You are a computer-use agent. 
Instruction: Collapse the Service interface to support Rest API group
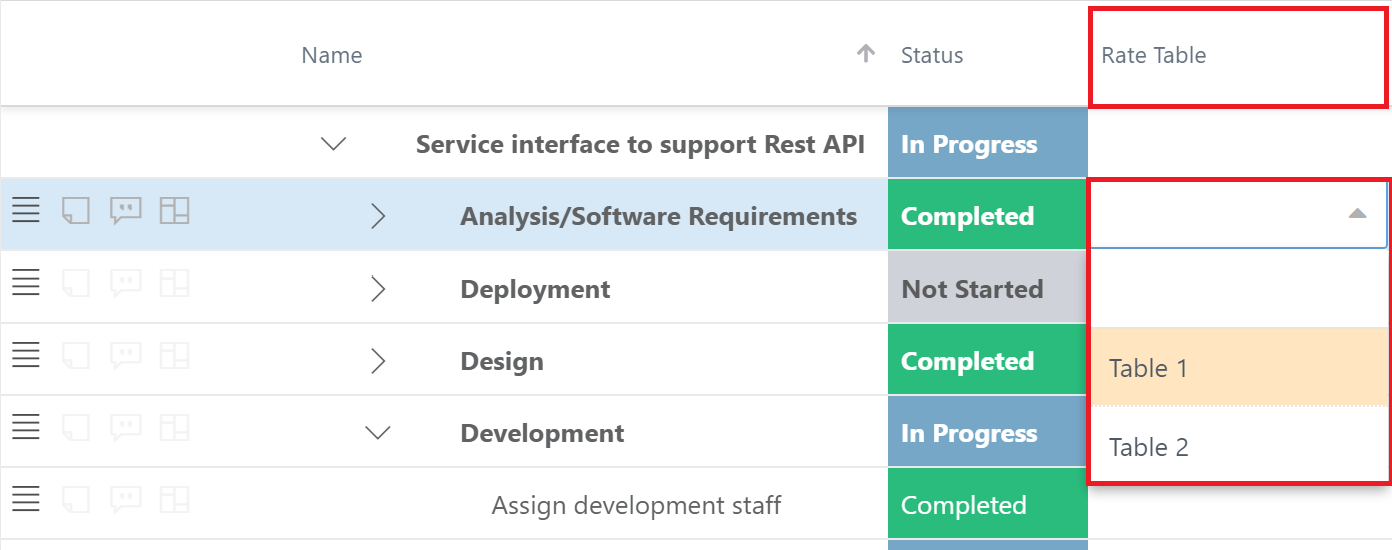pos(333,144)
